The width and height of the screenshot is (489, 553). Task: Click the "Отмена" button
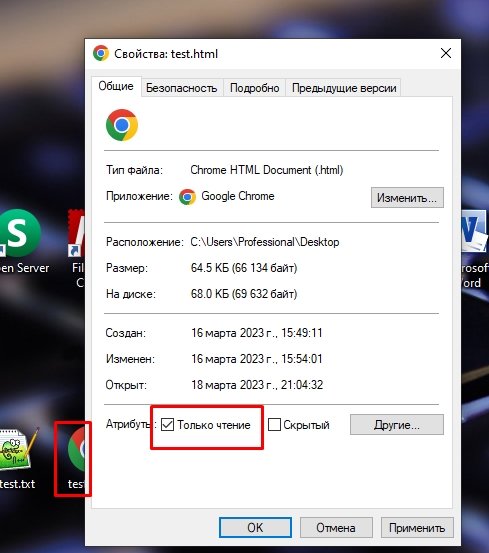[336, 528]
